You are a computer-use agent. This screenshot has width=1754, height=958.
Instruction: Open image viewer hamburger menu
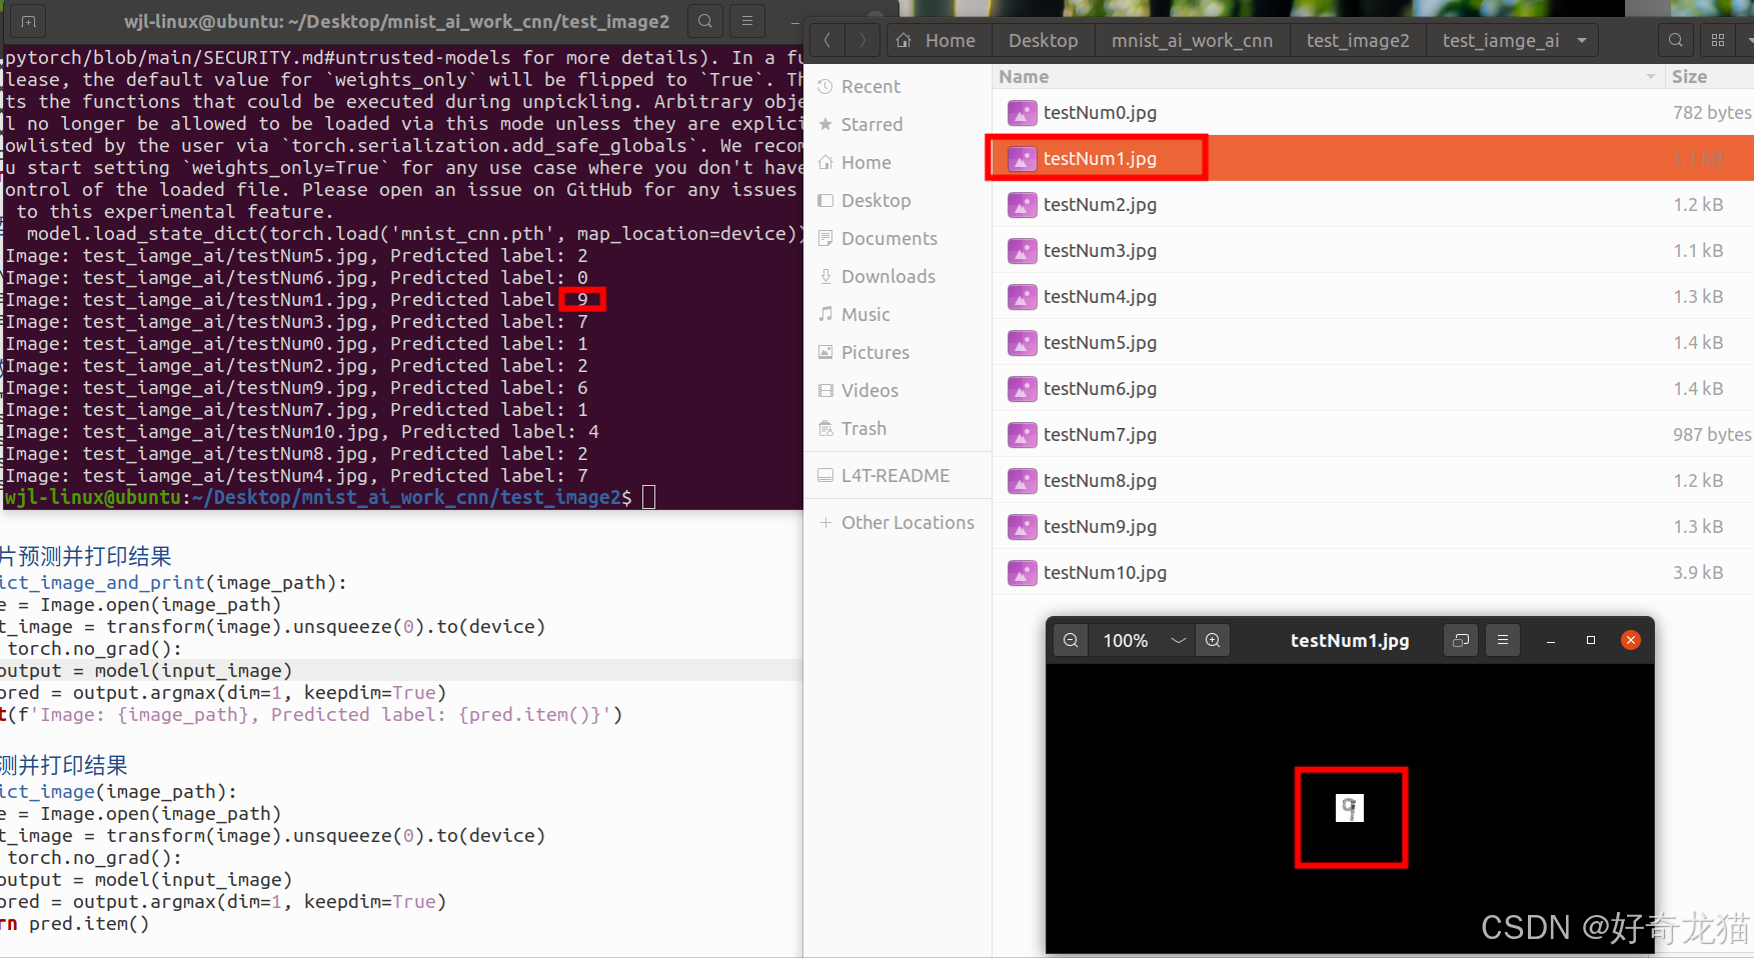coord(1503,640)
